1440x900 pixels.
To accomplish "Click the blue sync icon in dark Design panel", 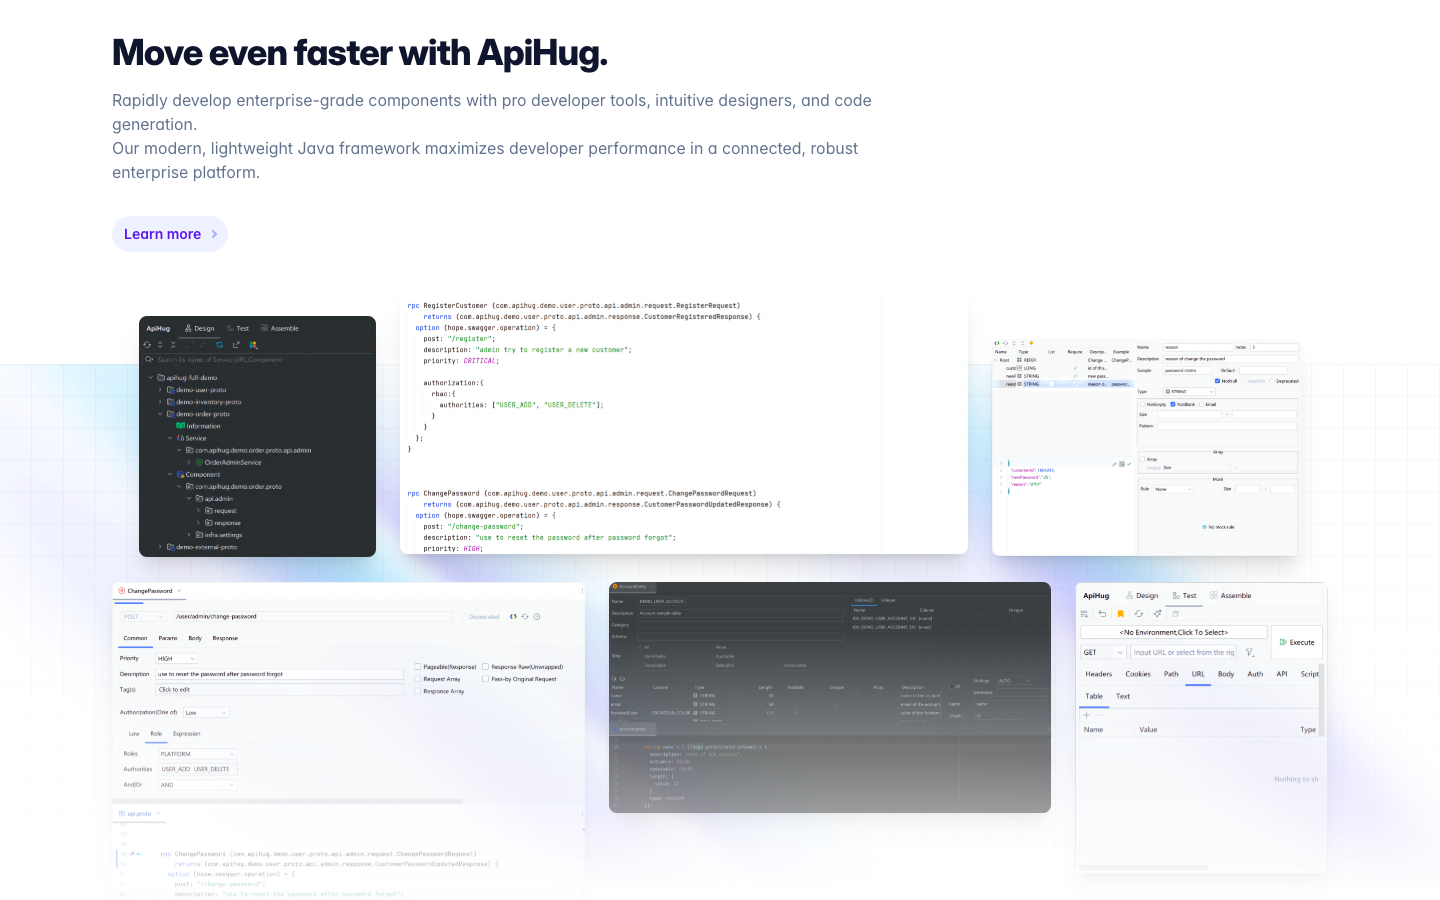I will (x=219, y=345).
